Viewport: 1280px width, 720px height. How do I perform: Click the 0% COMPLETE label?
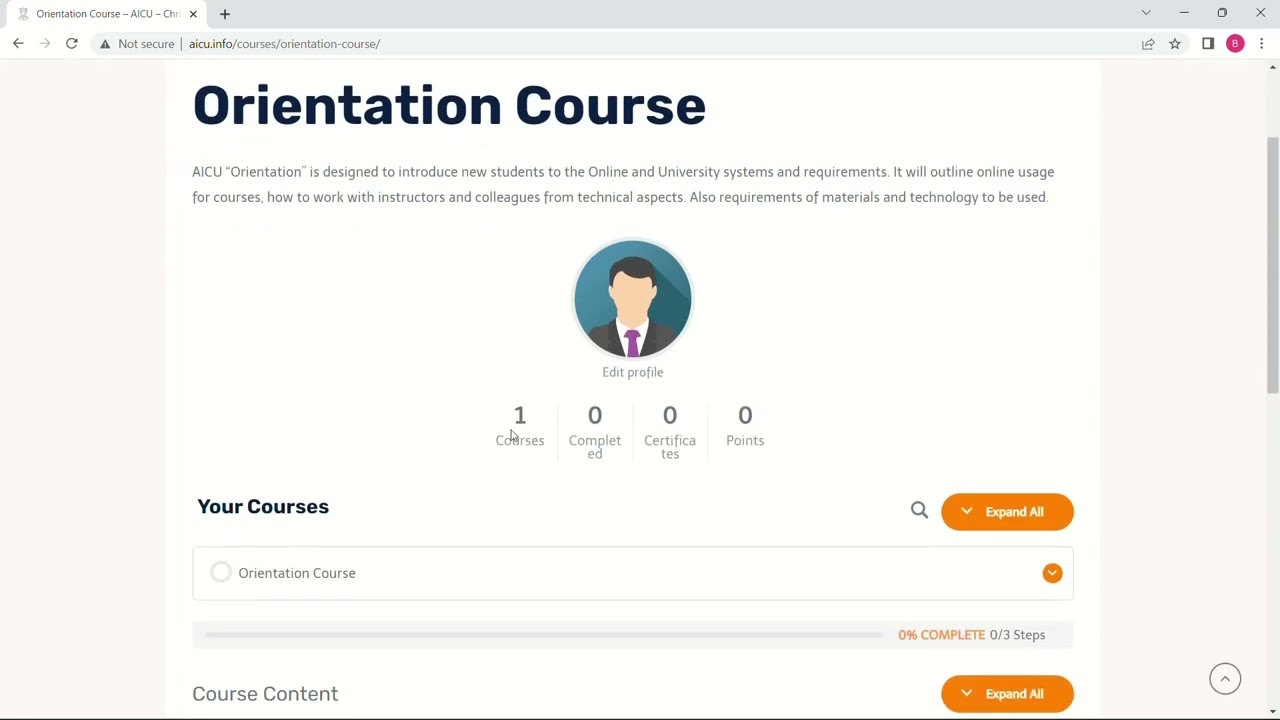tap(941, 635)
